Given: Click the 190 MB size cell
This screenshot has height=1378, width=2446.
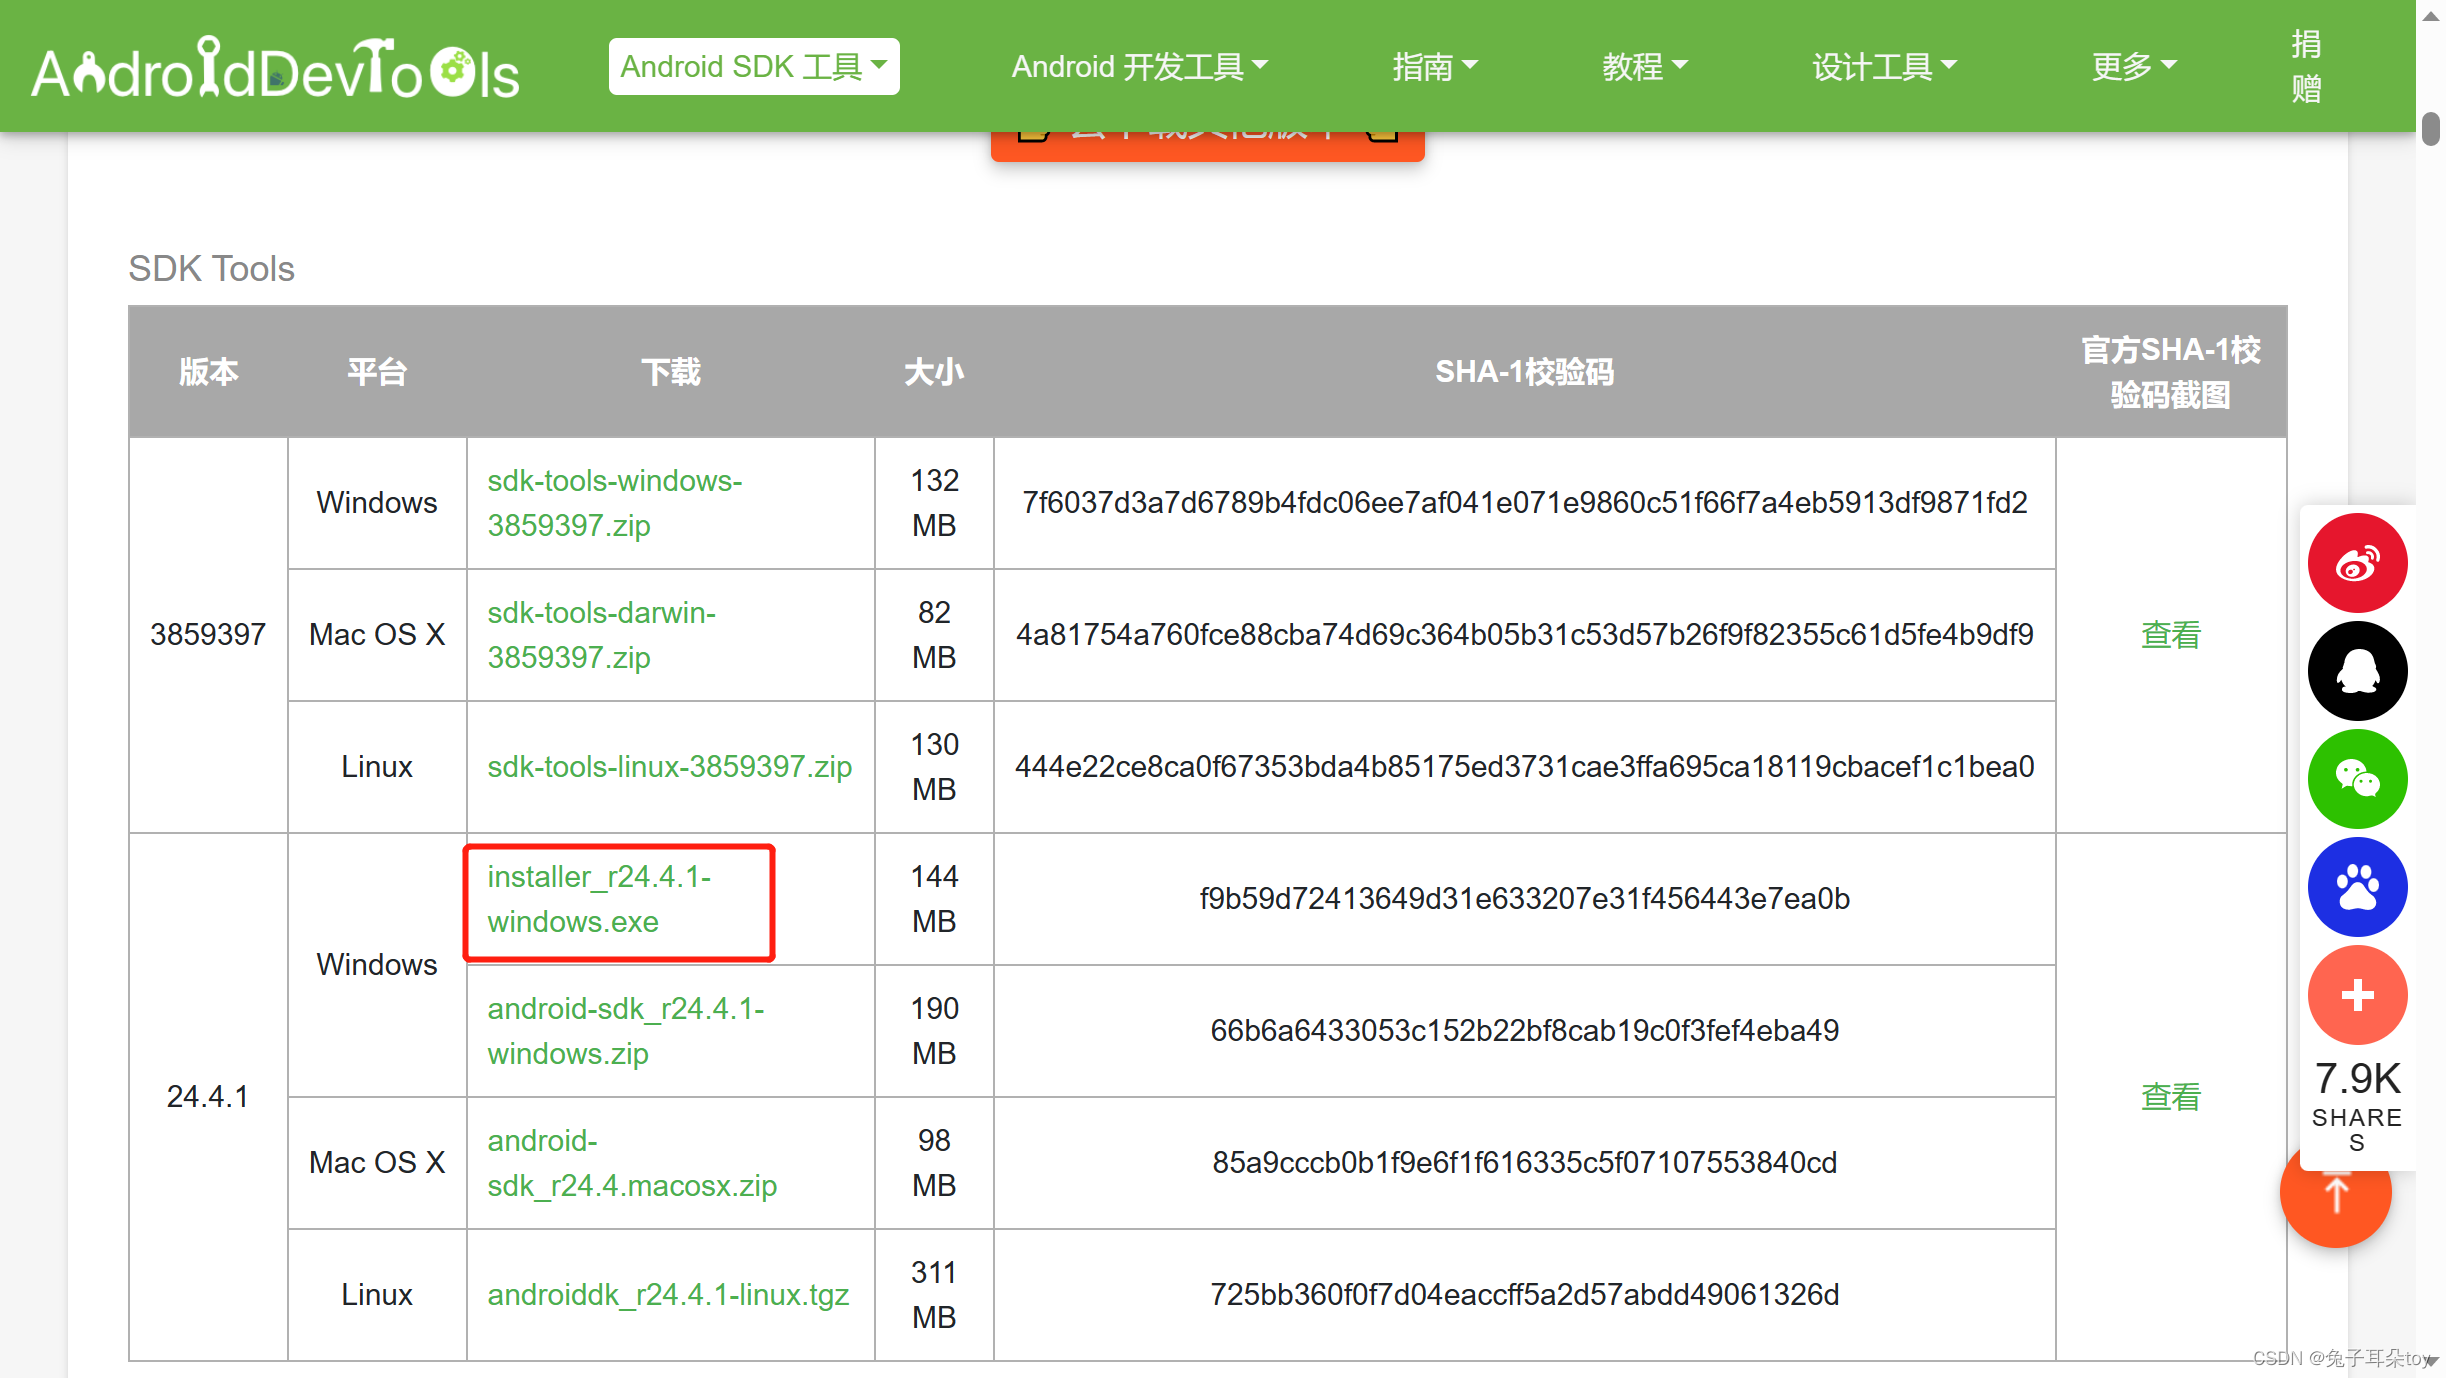Looking at the screenshot, I should (934, 1031).
